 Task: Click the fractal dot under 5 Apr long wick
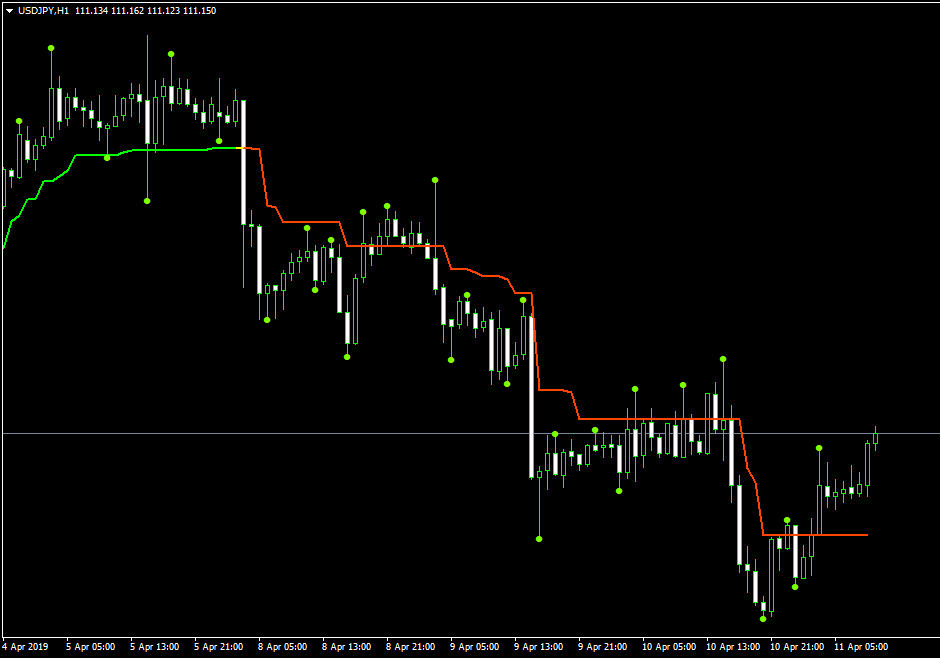[147, 201]
